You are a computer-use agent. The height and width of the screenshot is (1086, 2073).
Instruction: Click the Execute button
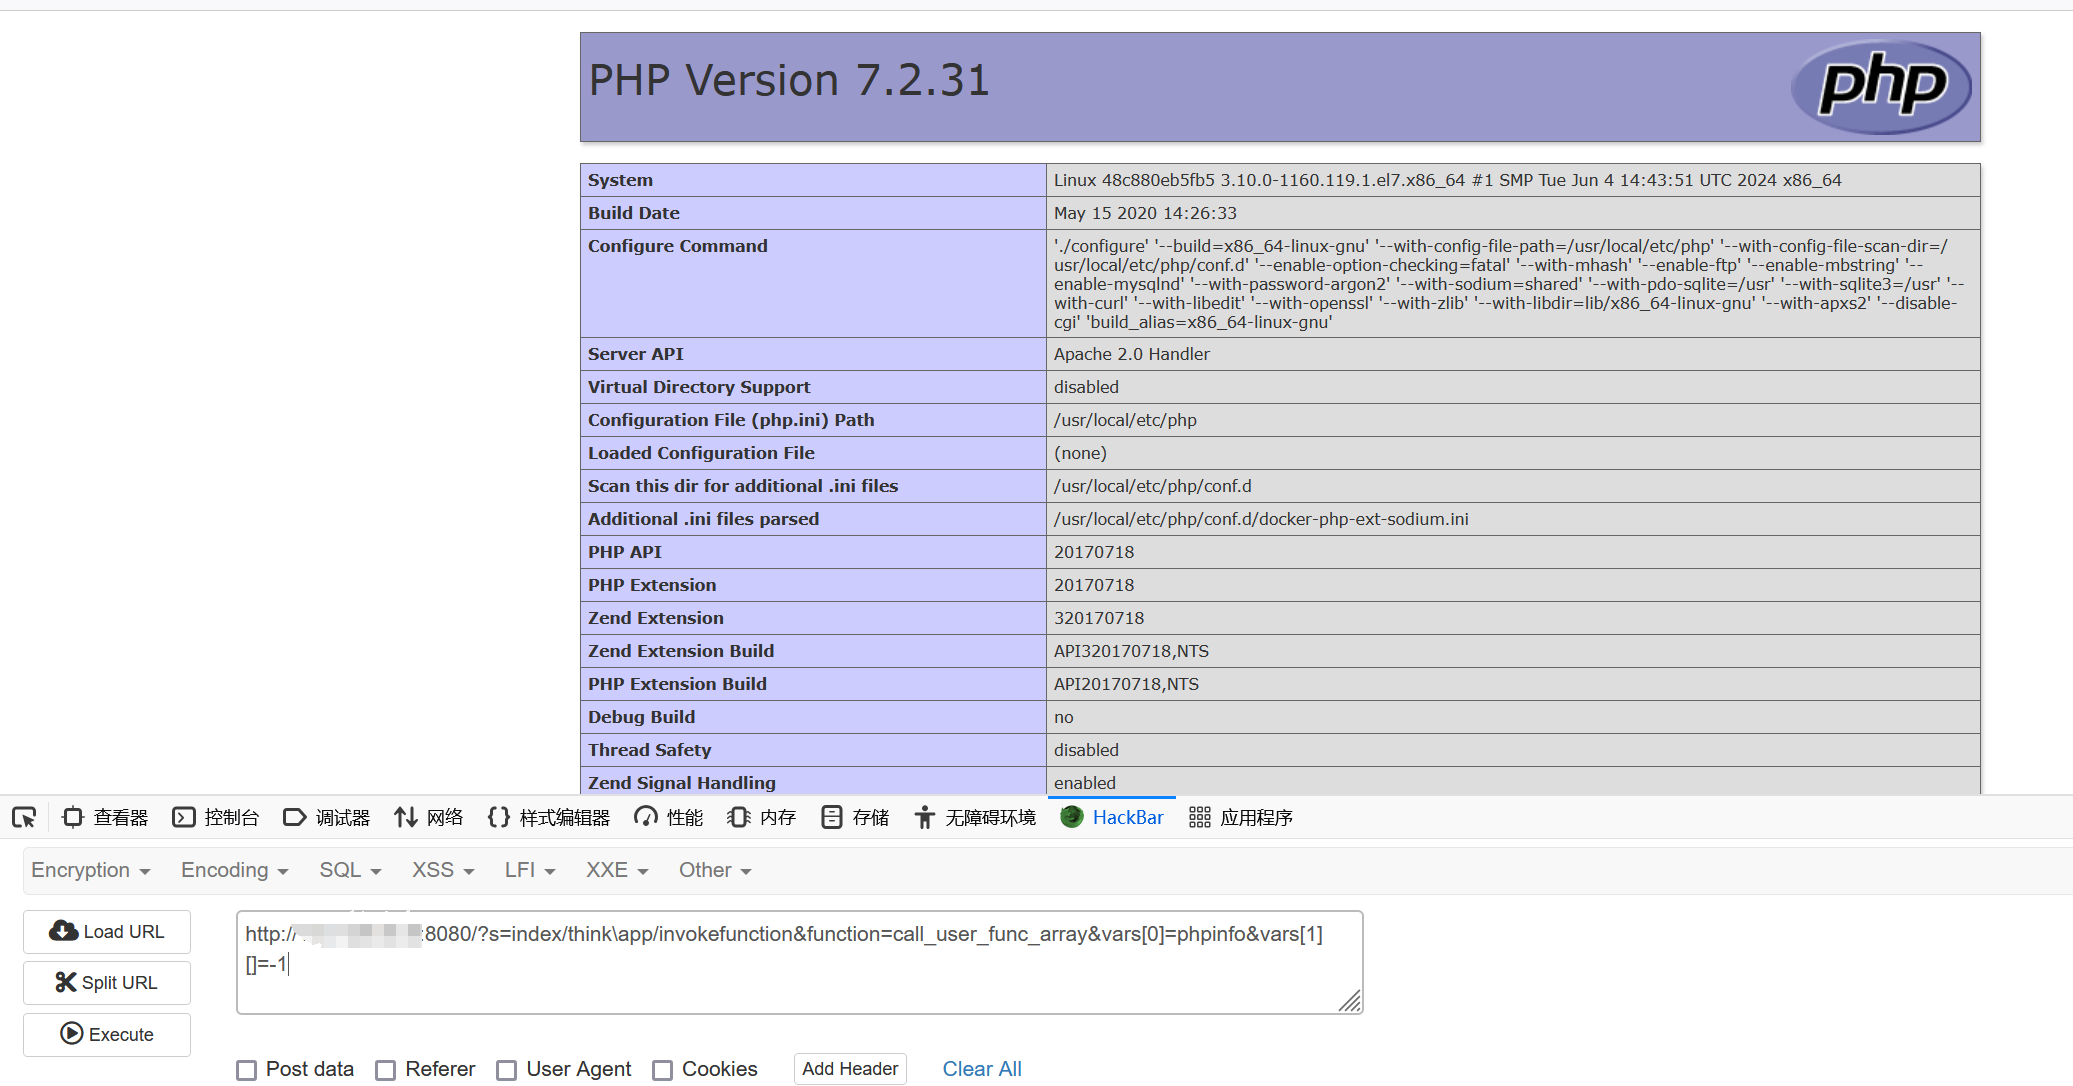(107, 1034)
